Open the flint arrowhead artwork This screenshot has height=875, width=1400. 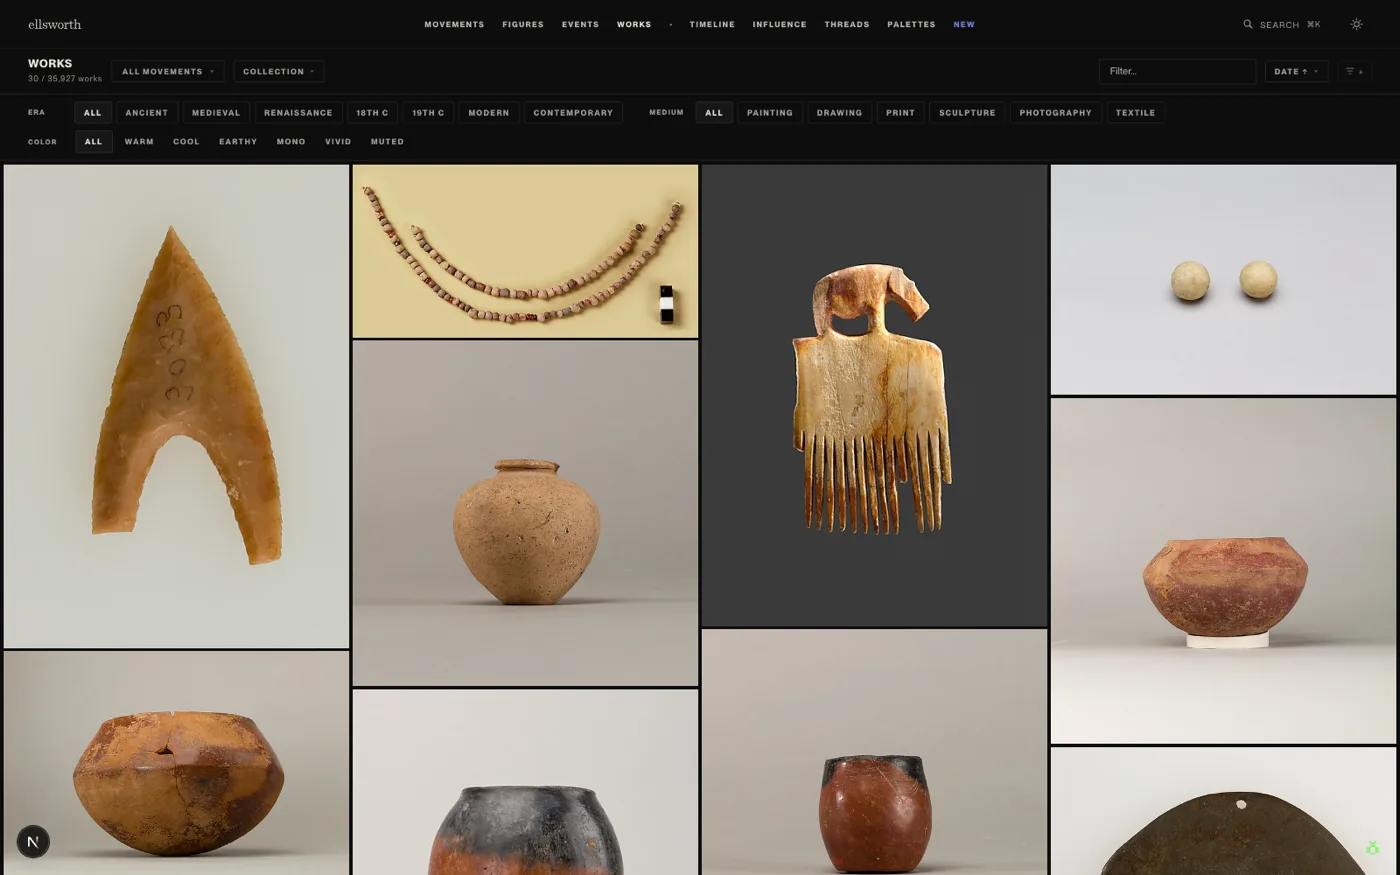click(176, 406)
